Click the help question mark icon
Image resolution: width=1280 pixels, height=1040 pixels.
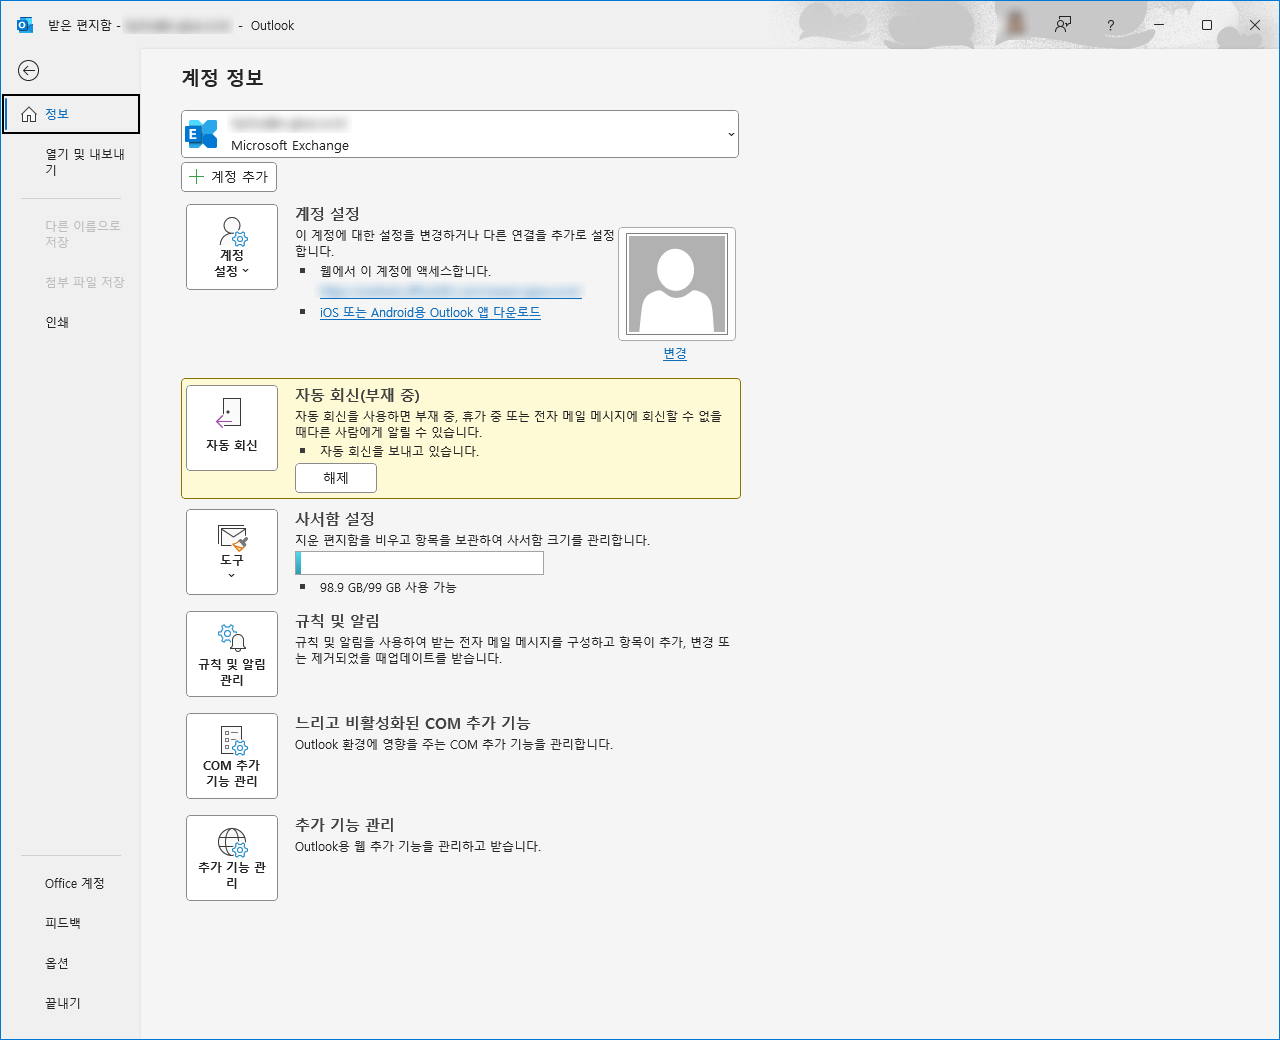[1110, 25]
